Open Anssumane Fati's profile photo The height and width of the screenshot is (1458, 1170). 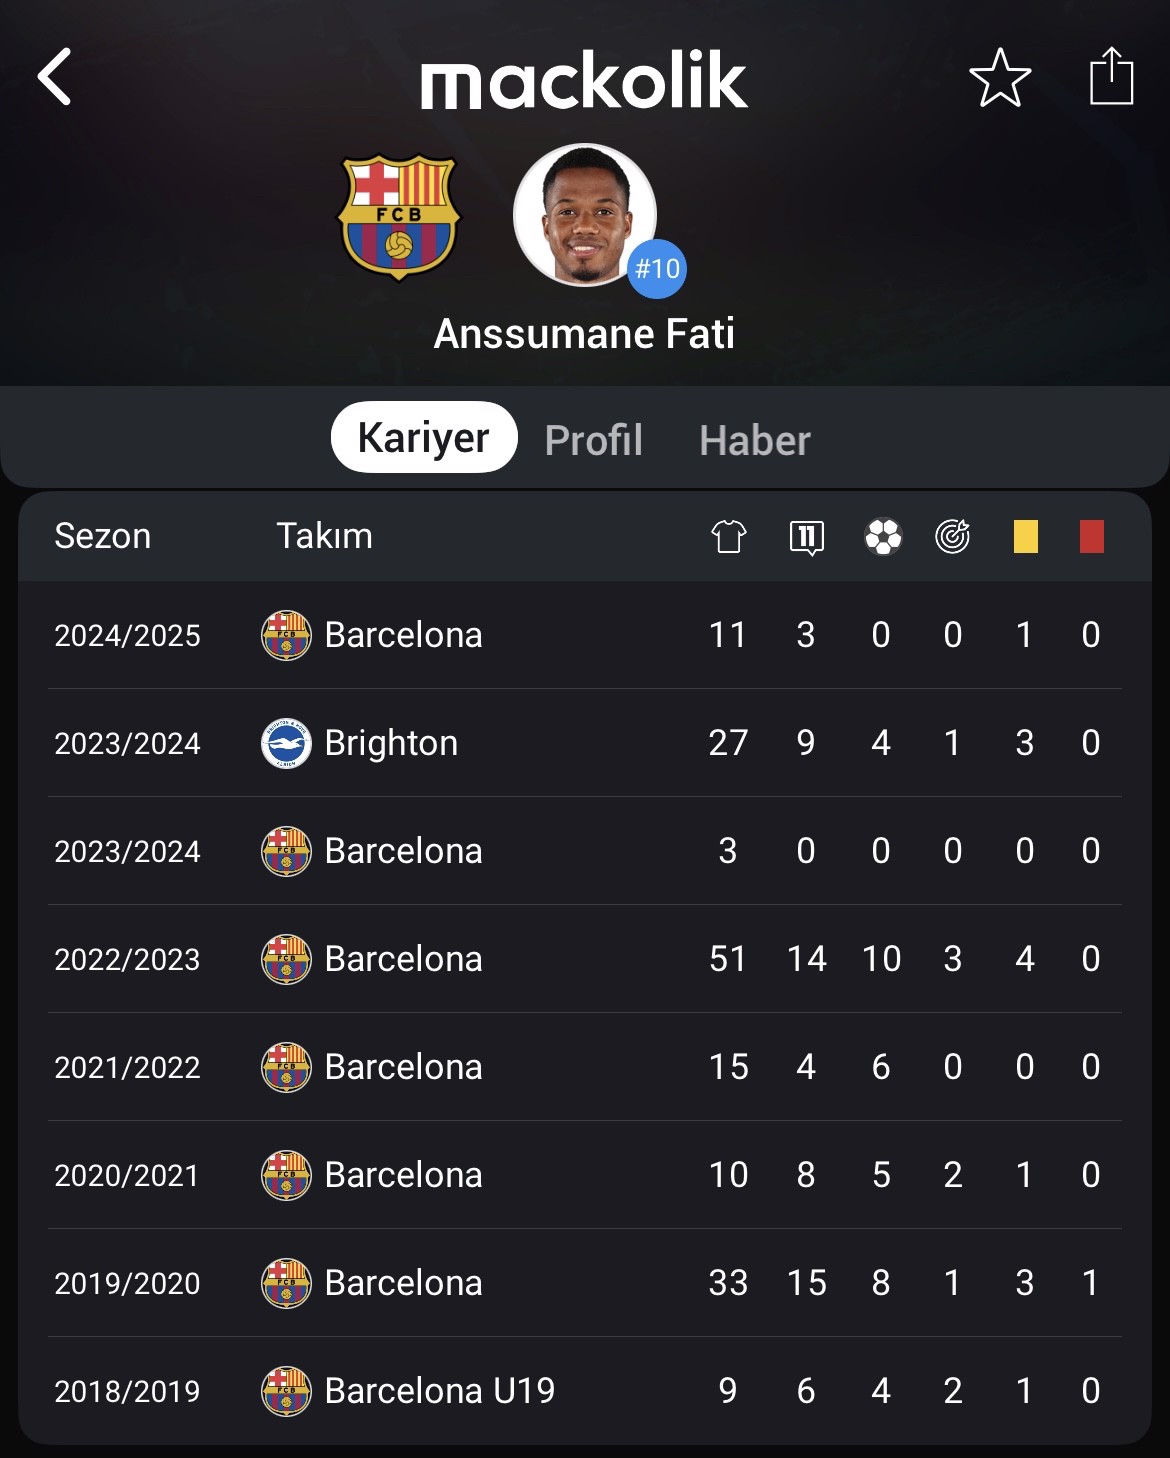(585, 215)
